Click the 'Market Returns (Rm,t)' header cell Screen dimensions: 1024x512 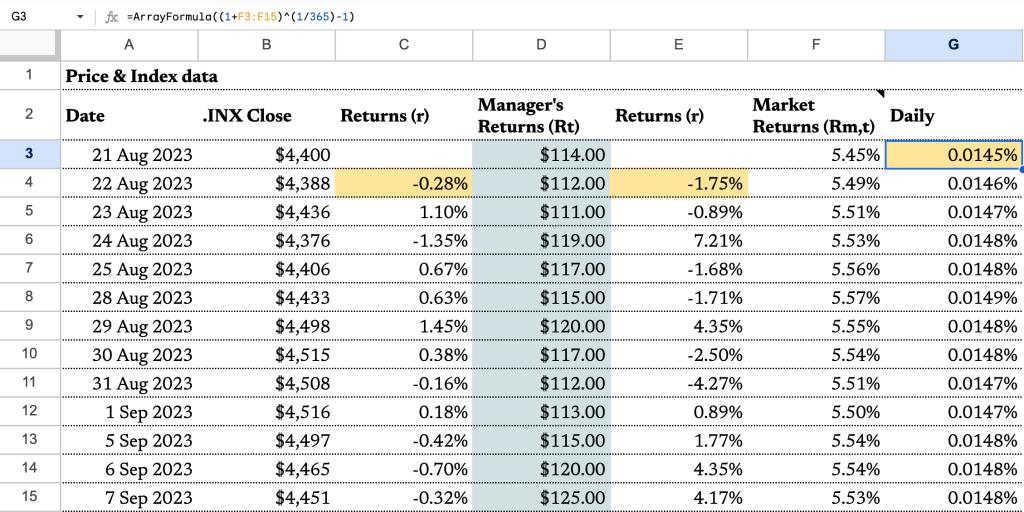point(815,115)
